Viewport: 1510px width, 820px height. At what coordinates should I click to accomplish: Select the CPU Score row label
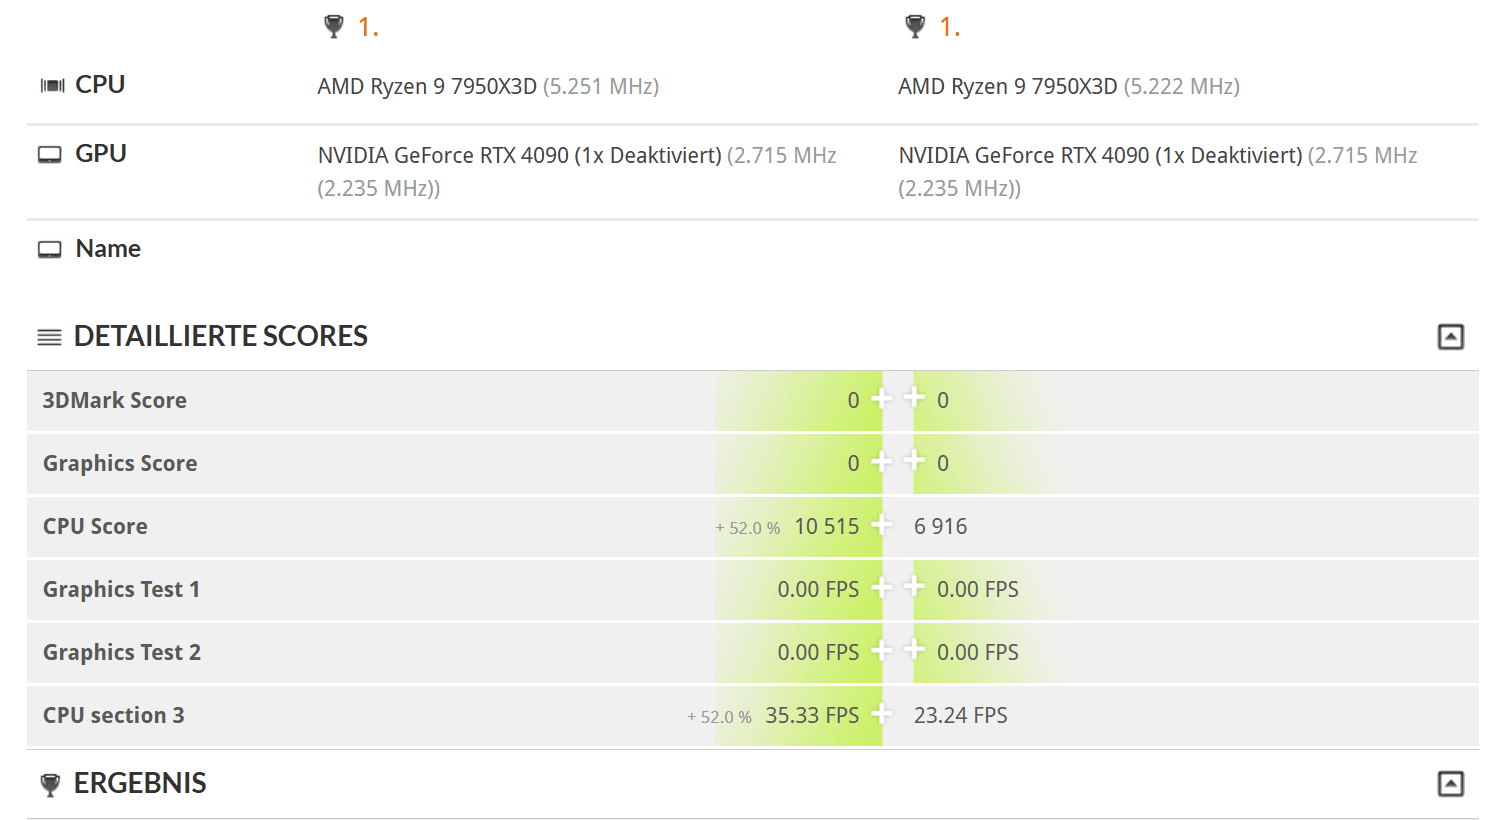[x=95, y=526]
